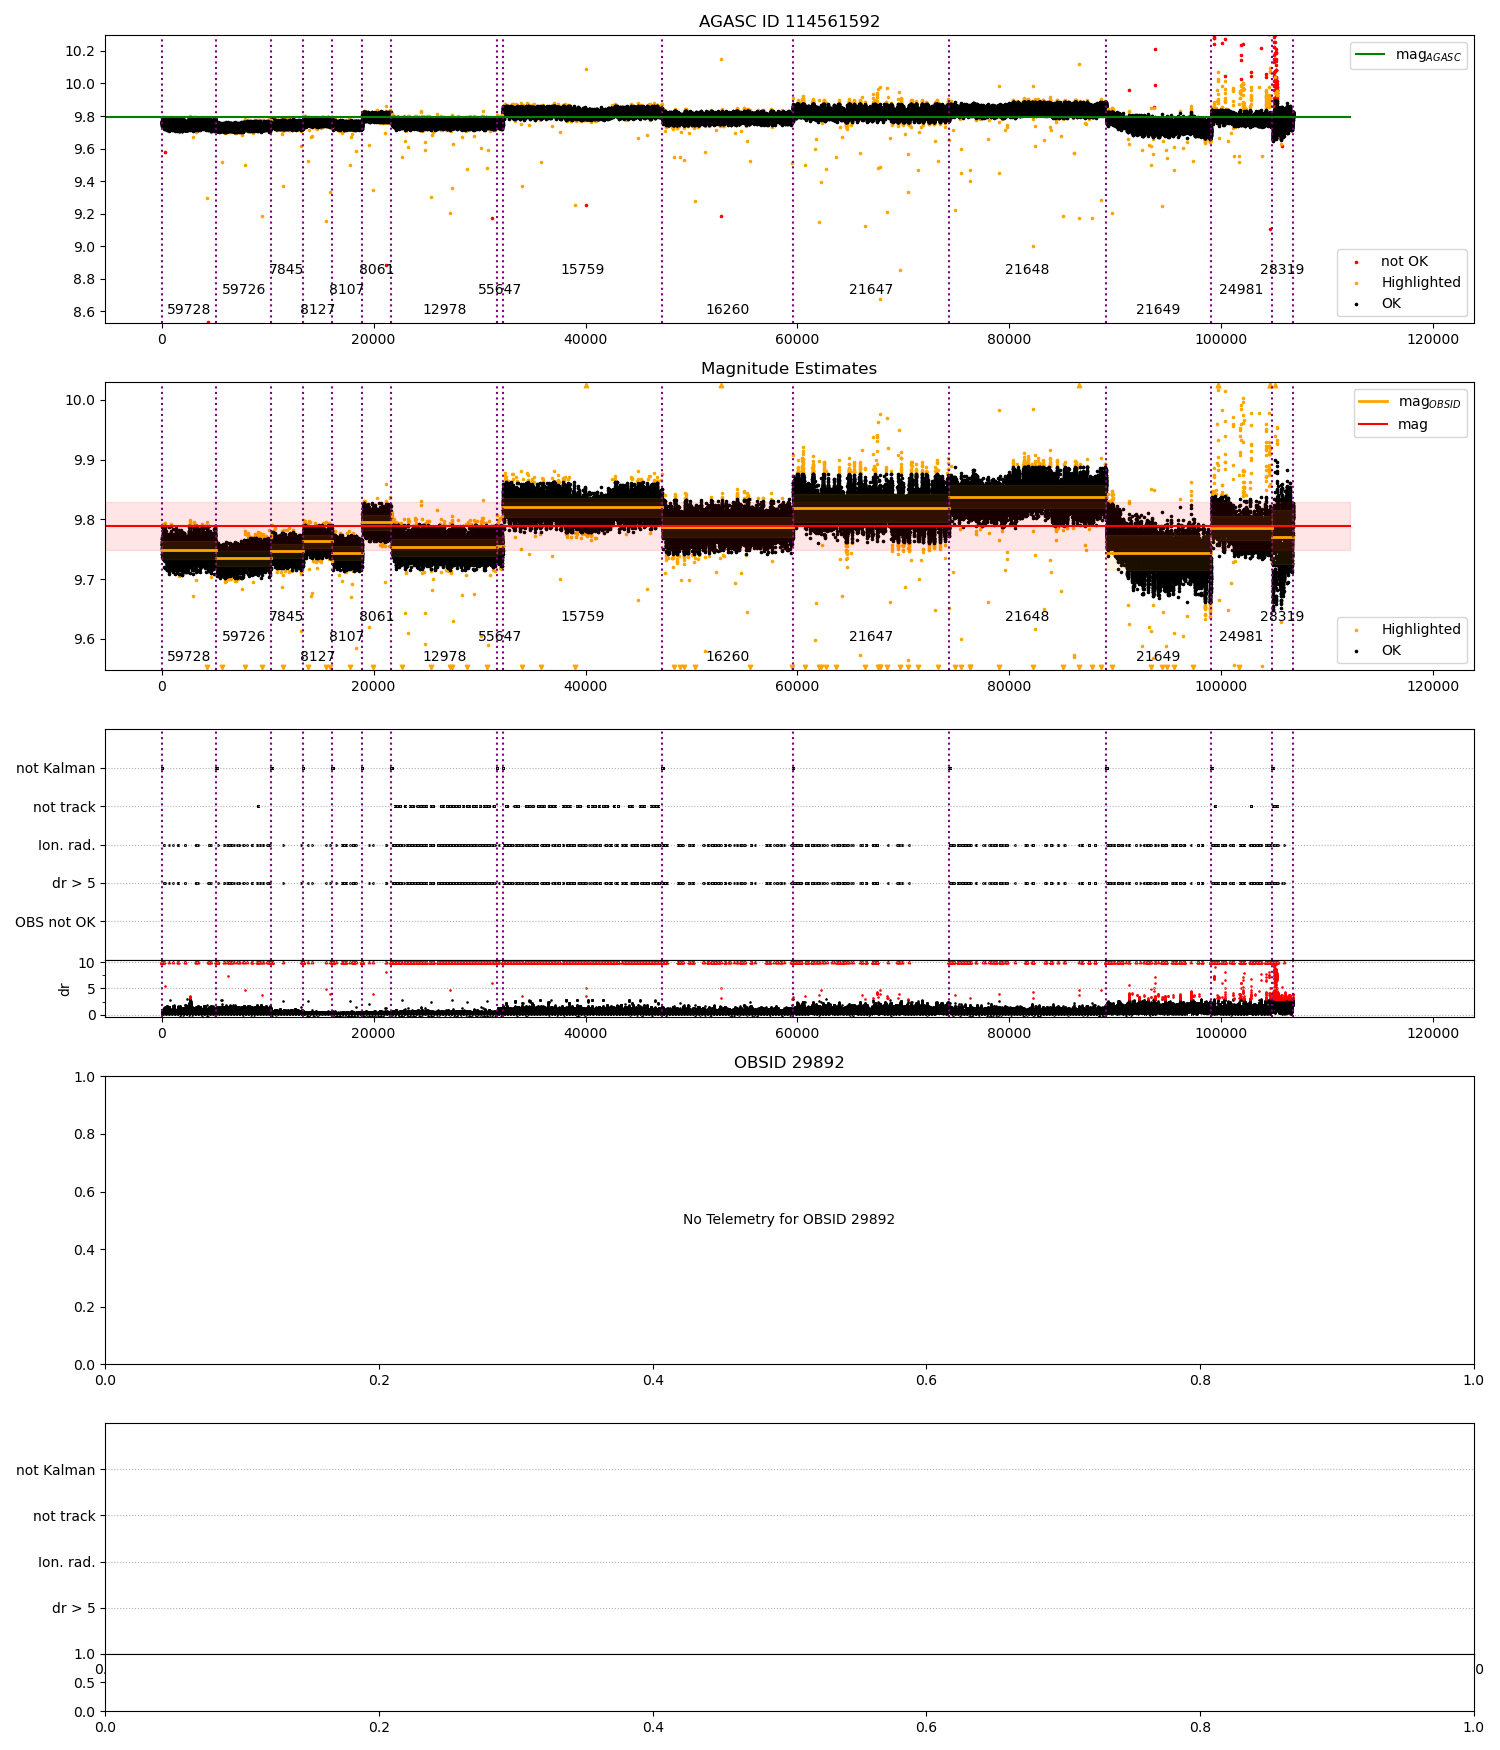Click the mag AGASC legend entry
This screenshot has height=1750, width=1500.
click(1408, 55)
